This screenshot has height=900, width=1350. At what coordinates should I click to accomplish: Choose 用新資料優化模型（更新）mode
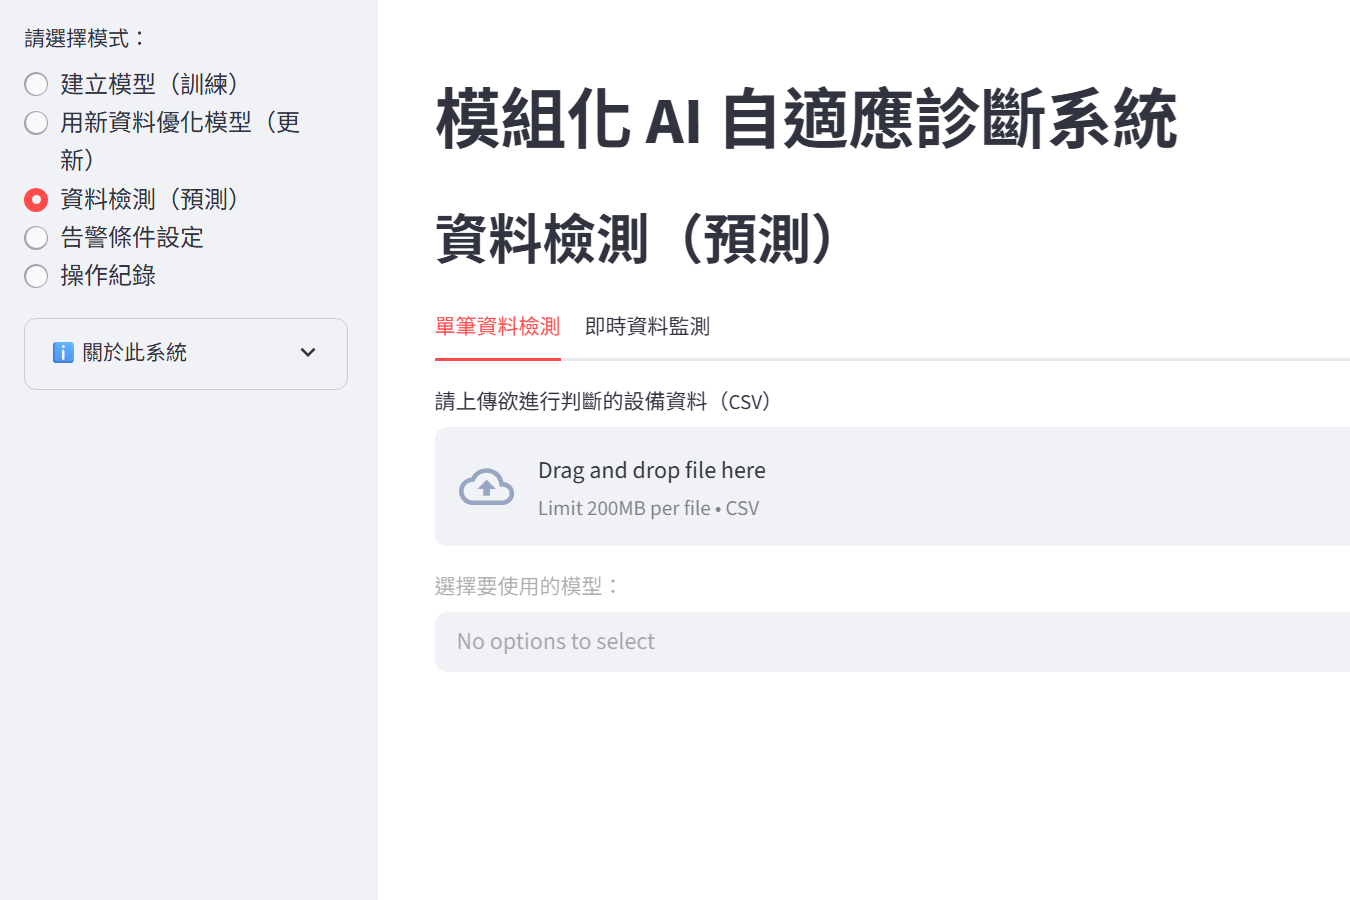36,123
